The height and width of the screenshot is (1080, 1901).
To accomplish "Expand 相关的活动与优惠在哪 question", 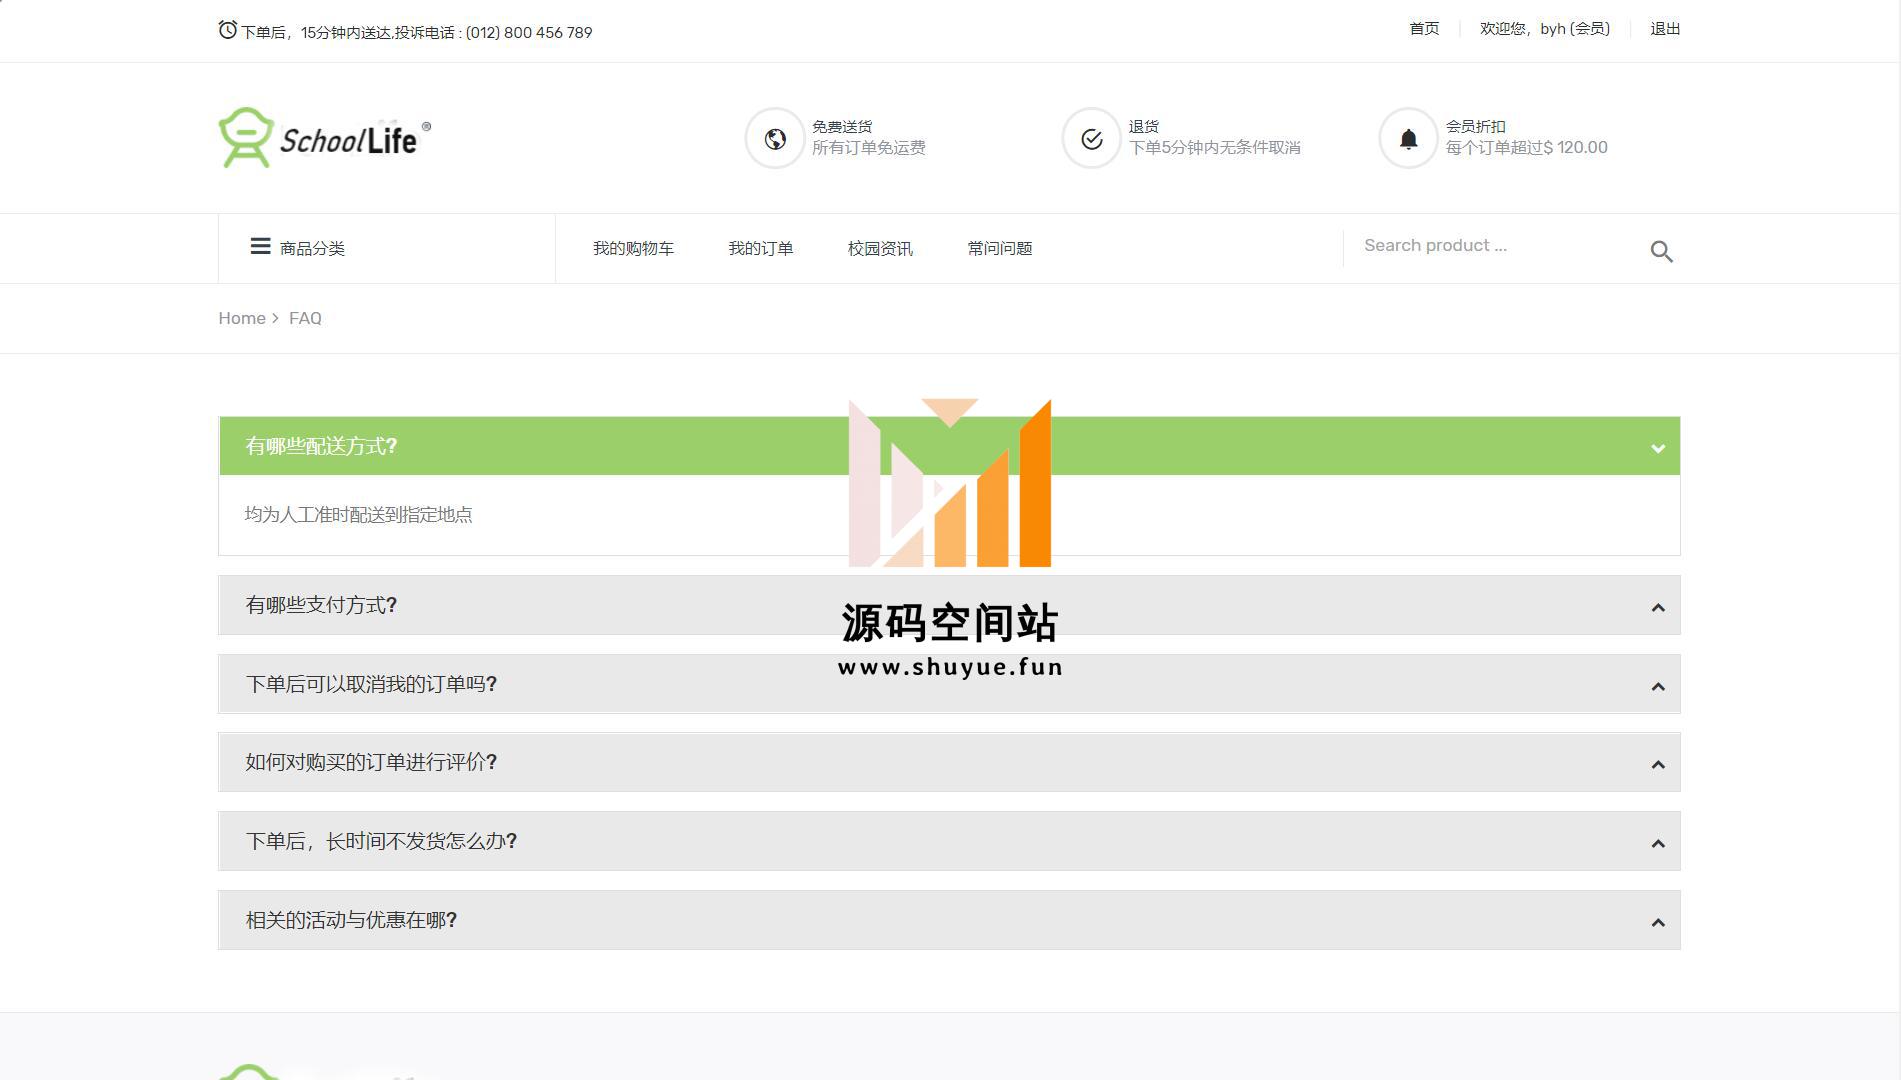I will click(948, 921).
